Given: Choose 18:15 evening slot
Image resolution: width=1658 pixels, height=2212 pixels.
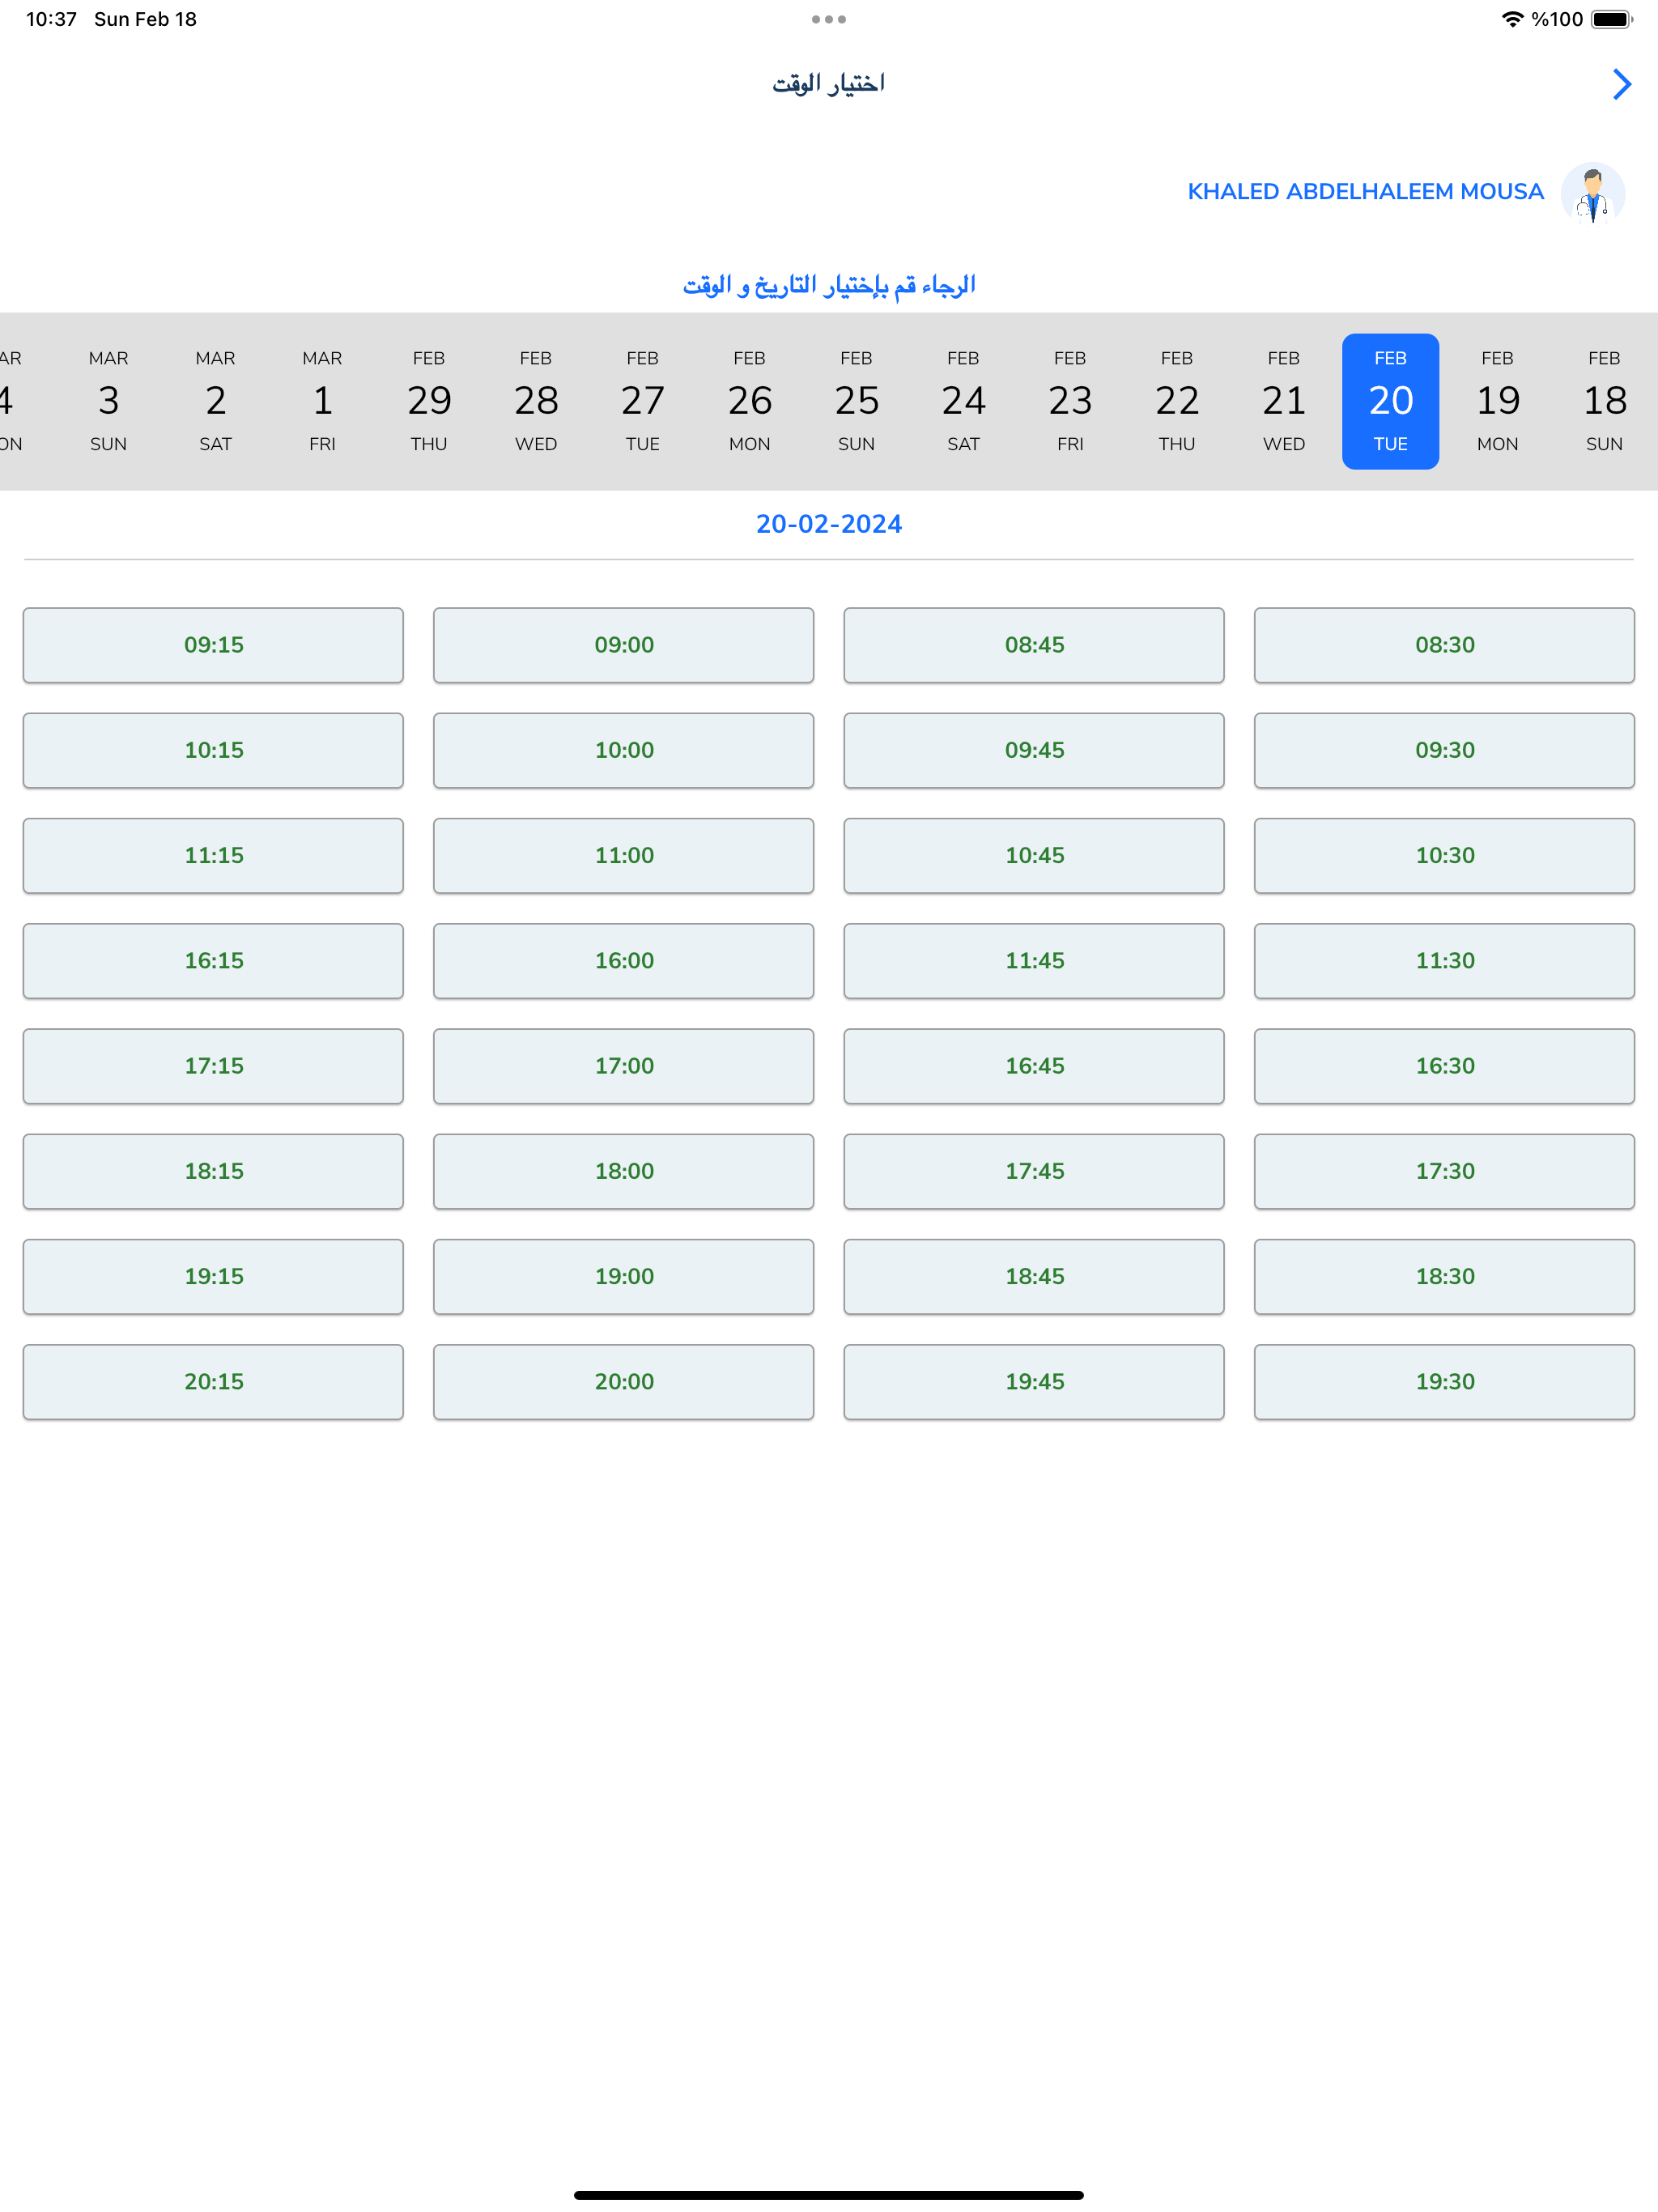Looking at the screenshot, I should click(213, 1171).
